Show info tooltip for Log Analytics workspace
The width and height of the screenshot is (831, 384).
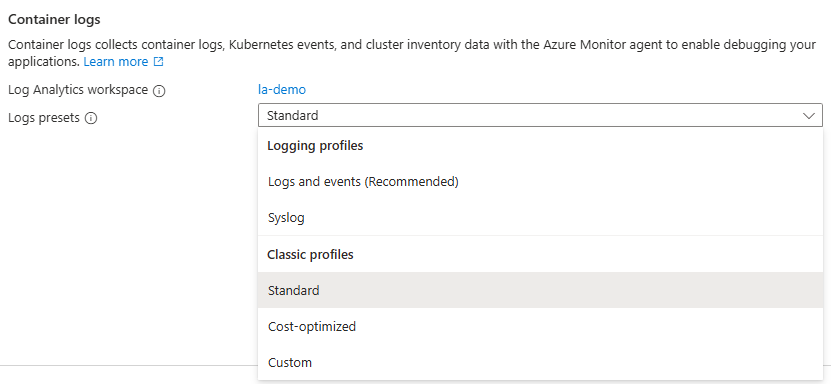tap(159, 91)
